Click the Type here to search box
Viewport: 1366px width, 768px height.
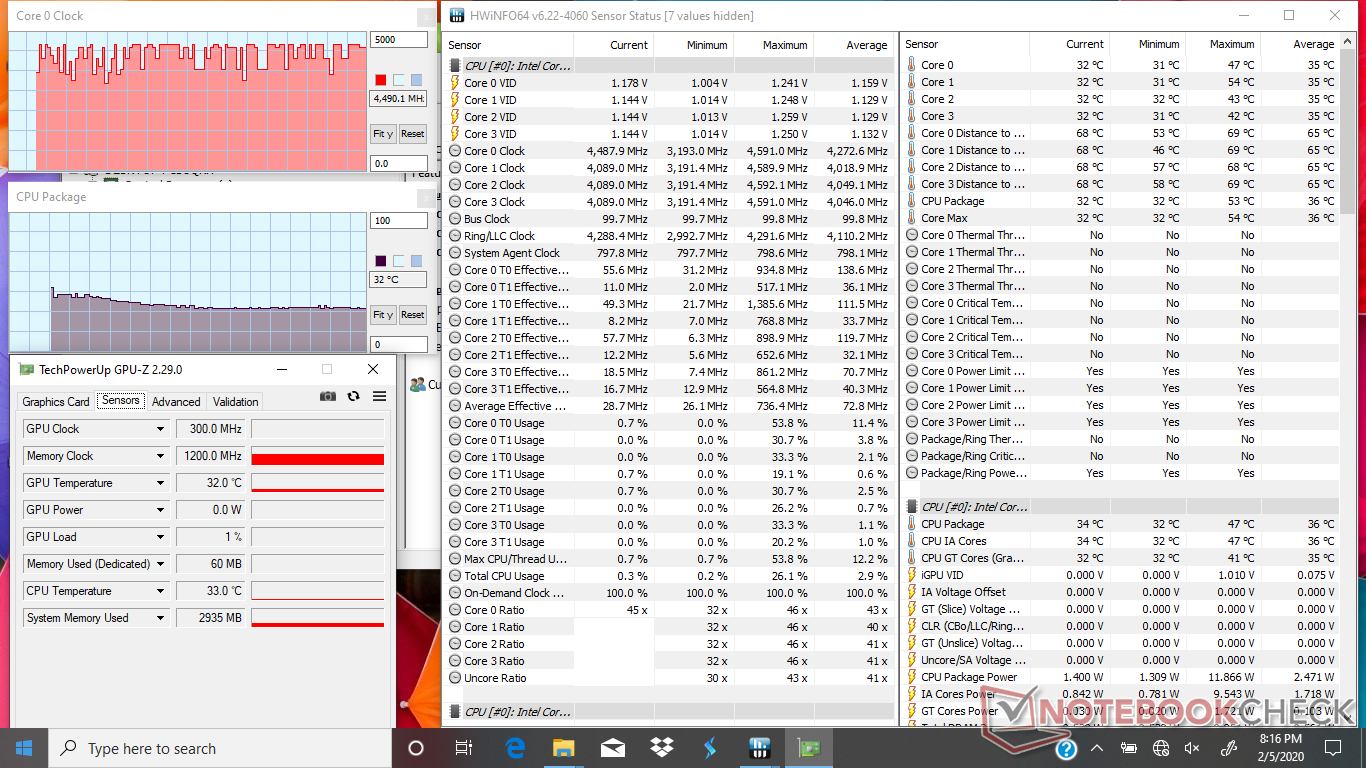[x=220, y=748]
